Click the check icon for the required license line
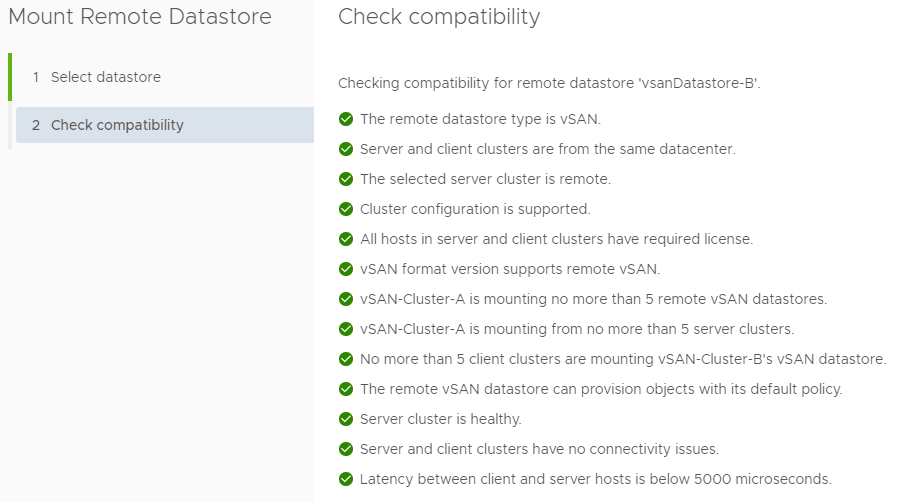900x502 pixels. point(346,239)
